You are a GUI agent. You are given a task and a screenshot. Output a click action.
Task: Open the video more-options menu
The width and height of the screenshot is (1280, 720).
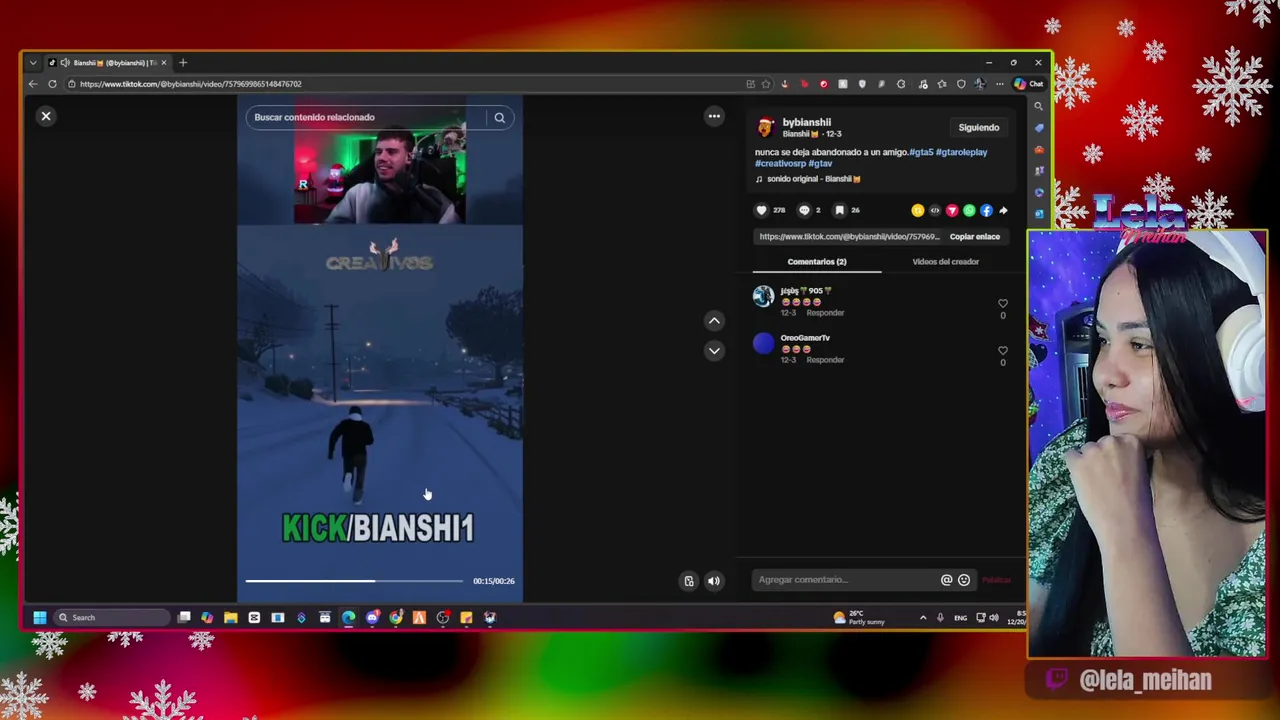[x=714, y=116]
